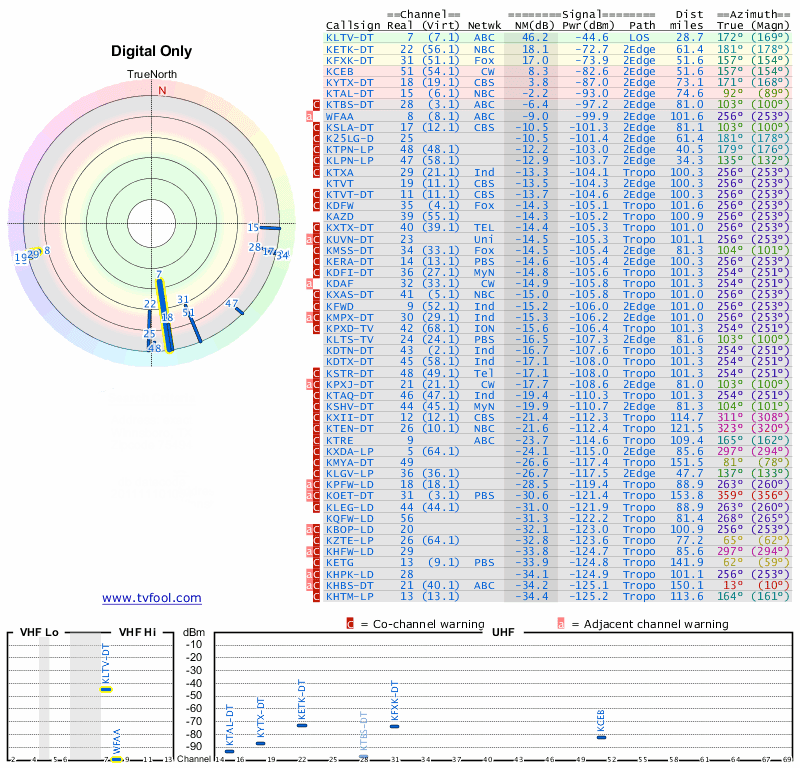Click the WFAA marker in the VHF Hi chart
Screen dimensions: 800x768
pyautogui.click(x=117, y=760)
